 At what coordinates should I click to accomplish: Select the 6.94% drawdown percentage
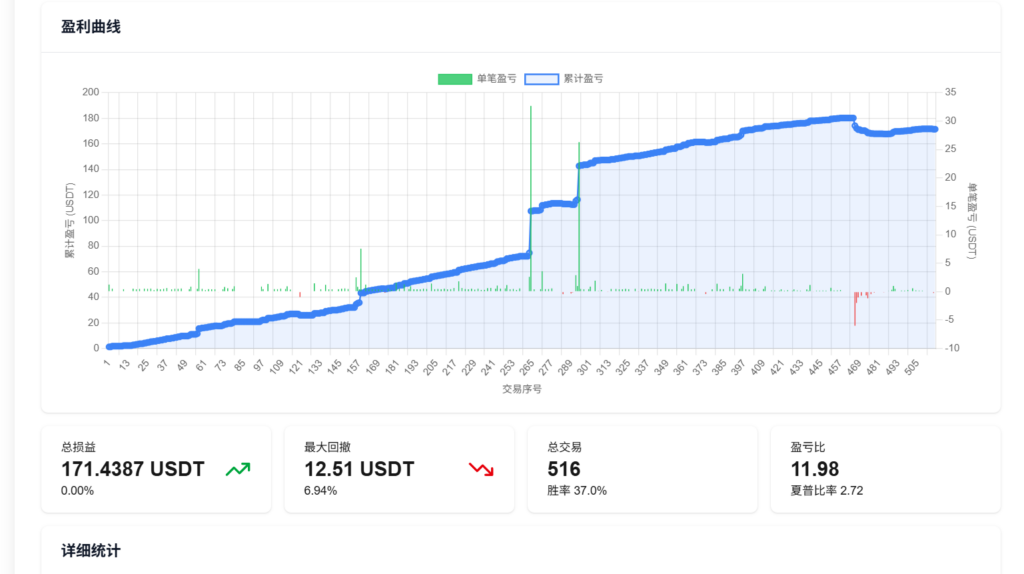click(x=320, y=491)
